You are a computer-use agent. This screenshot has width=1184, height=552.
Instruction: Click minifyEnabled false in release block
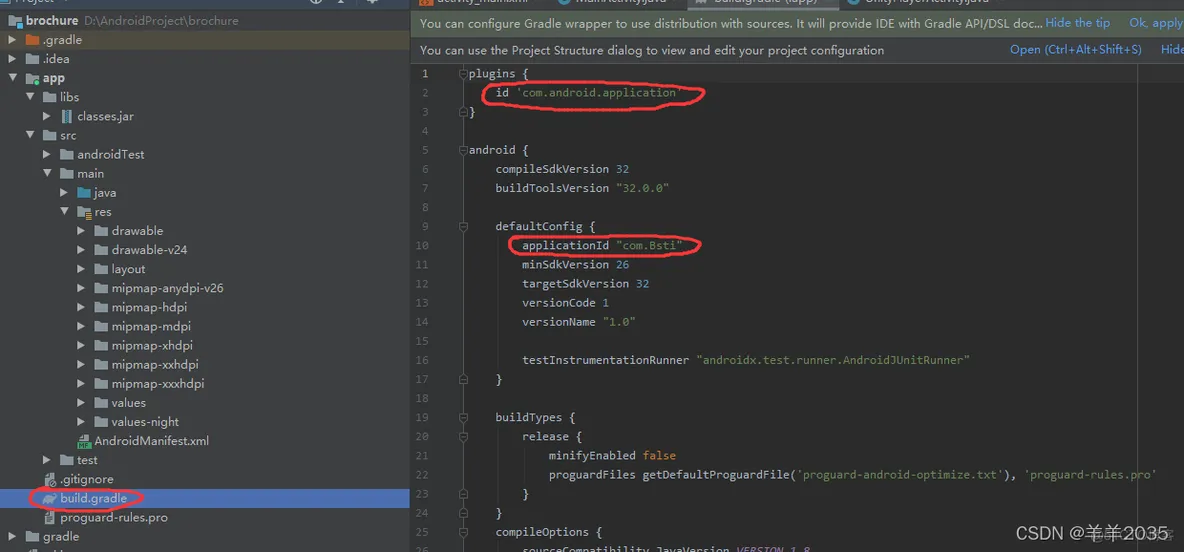tap(612, 455)
